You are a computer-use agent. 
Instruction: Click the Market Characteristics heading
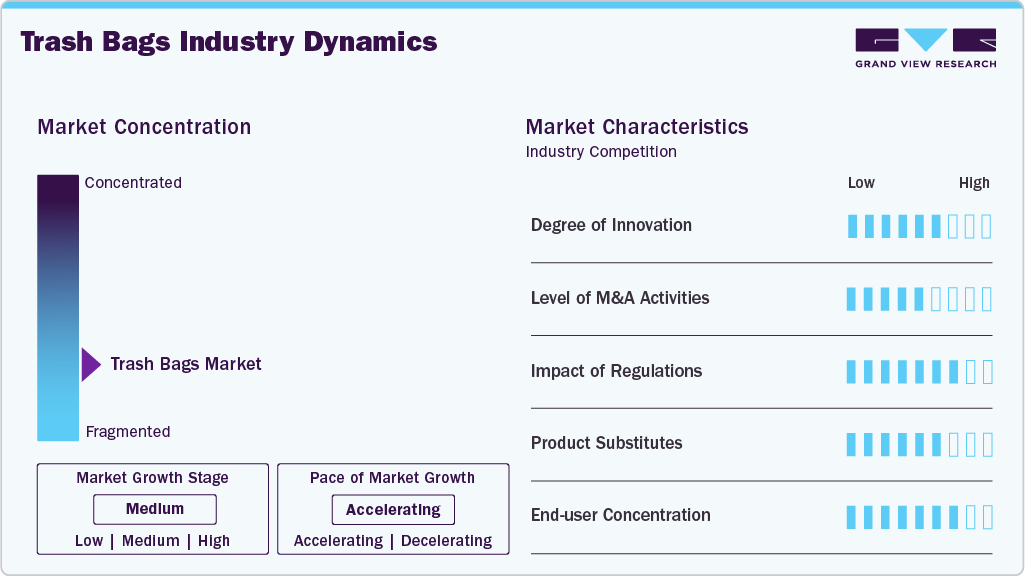pos(637,127)
